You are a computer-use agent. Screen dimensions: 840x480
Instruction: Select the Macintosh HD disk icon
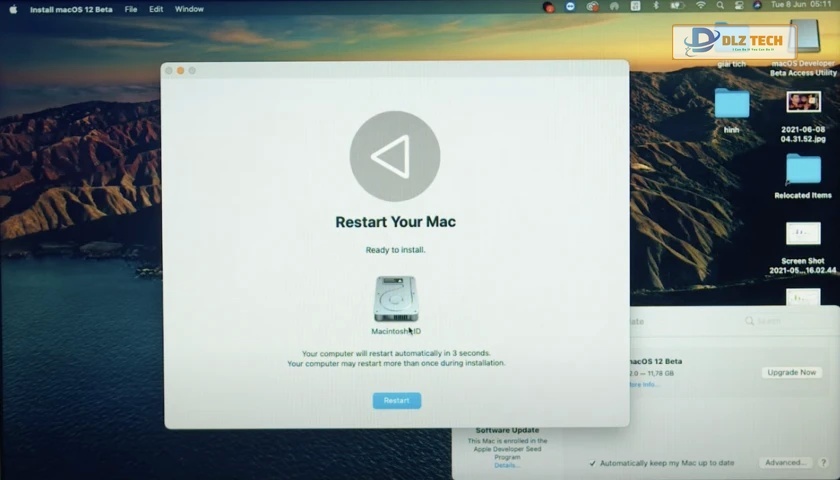tap(396, 300)
